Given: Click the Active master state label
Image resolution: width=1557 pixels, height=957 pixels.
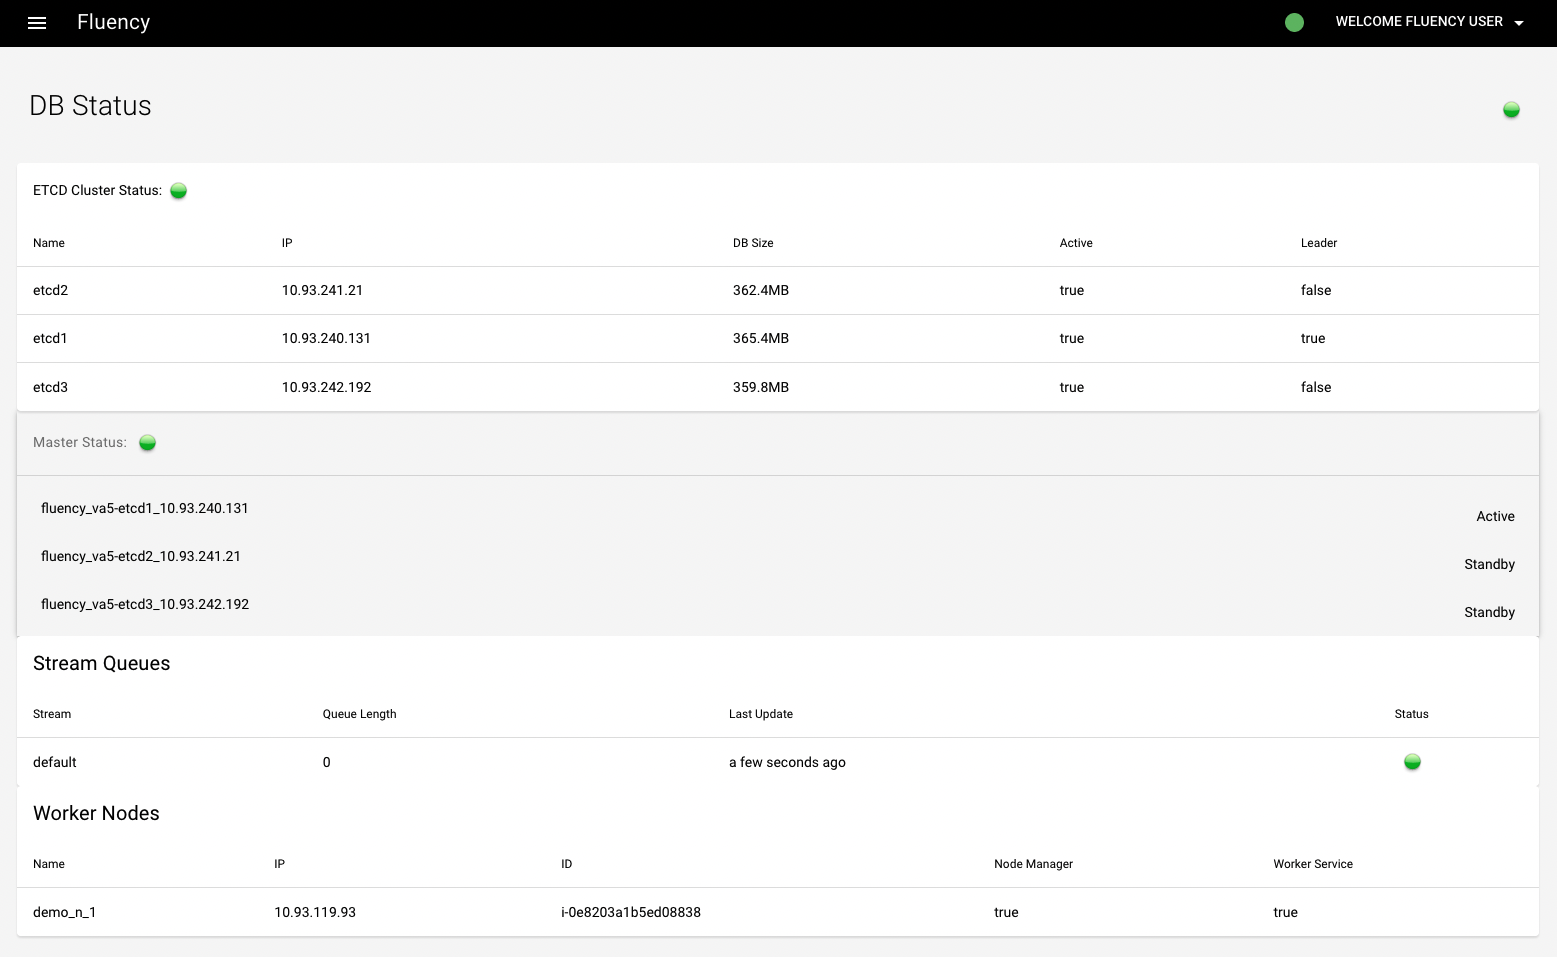Looking at the screenshot, I should 1495,516.
